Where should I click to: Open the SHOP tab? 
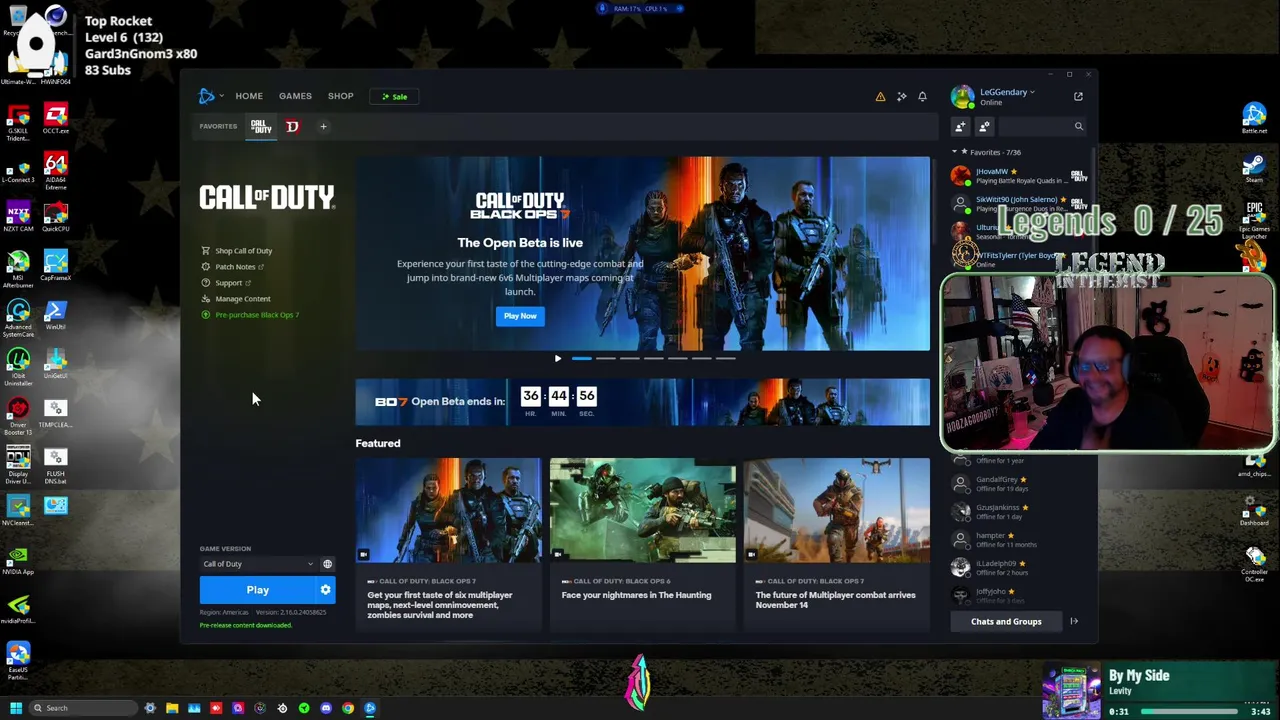(x=340, y=96)
